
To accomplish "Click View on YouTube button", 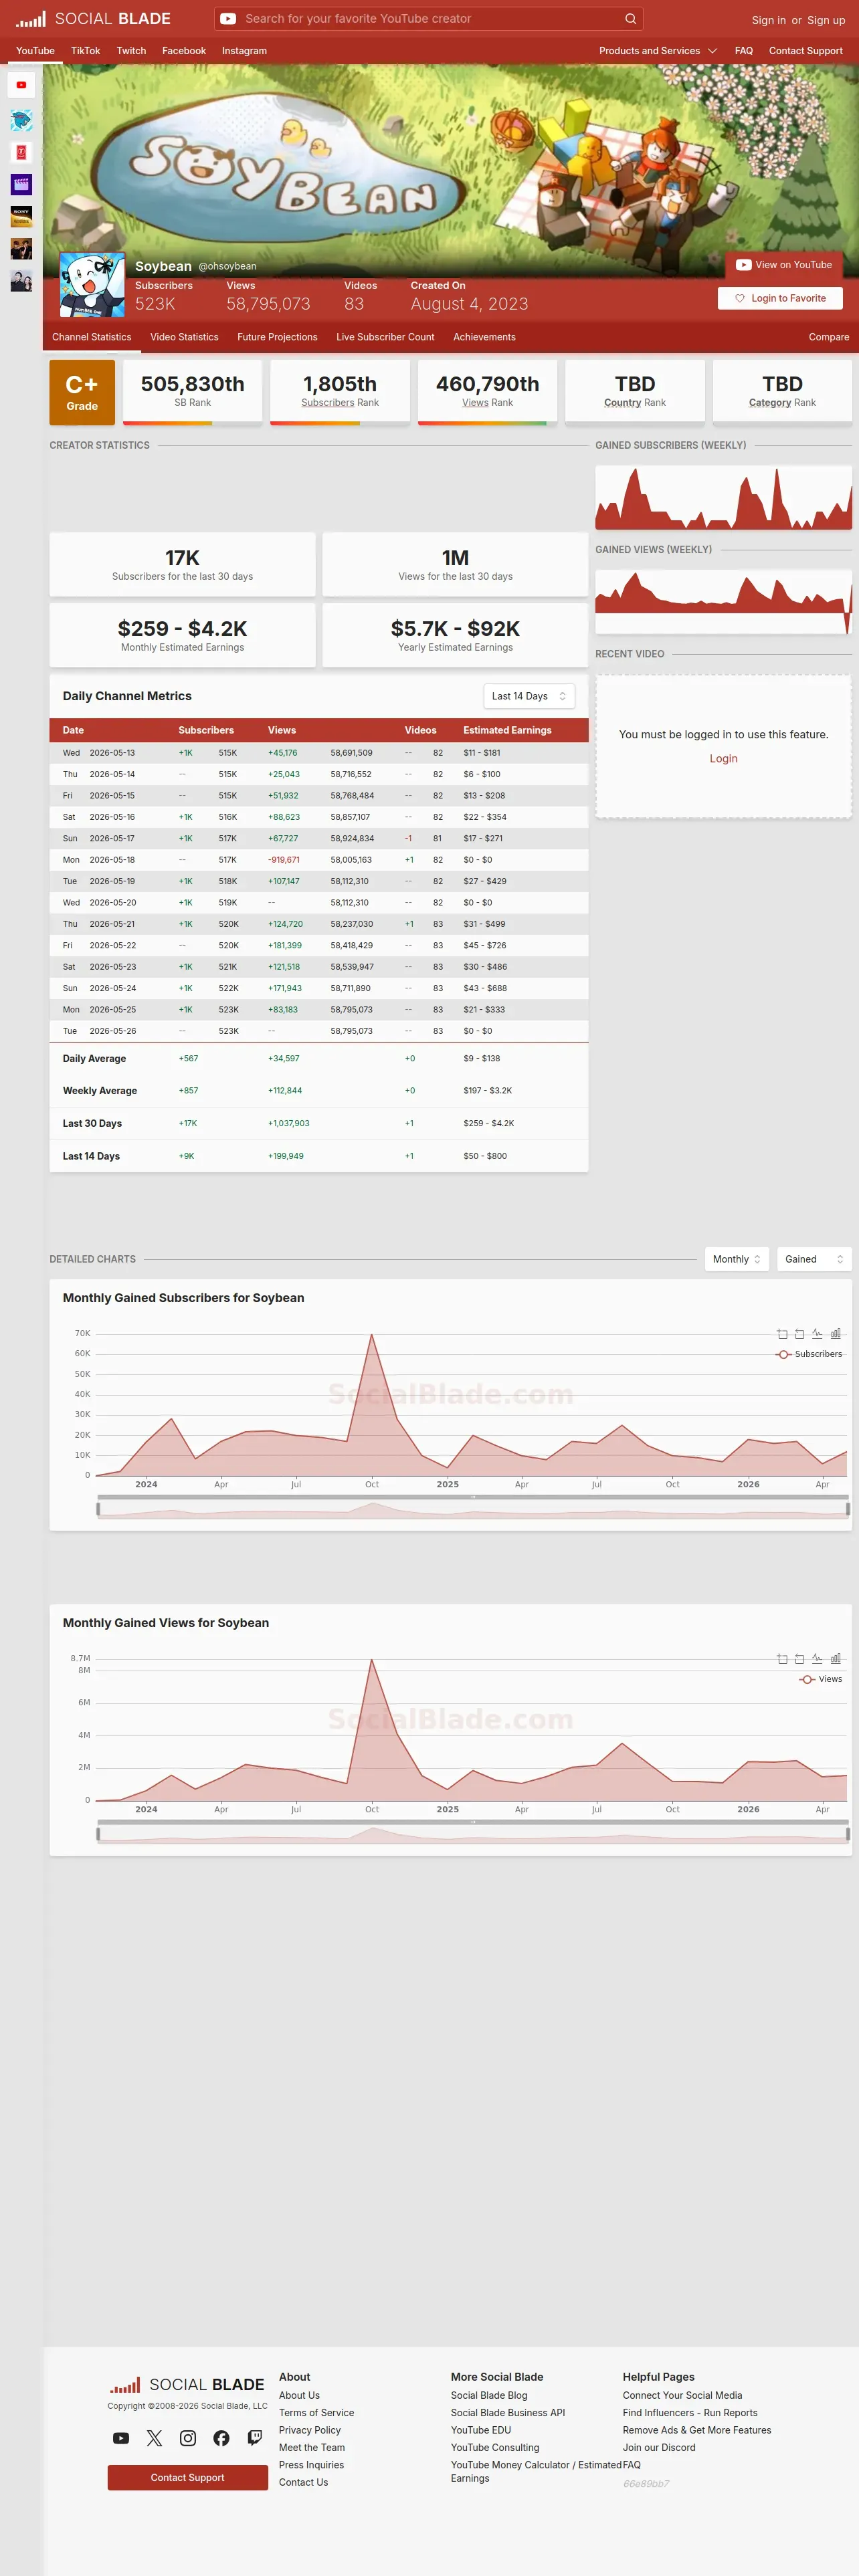I will tap(784, 265).
